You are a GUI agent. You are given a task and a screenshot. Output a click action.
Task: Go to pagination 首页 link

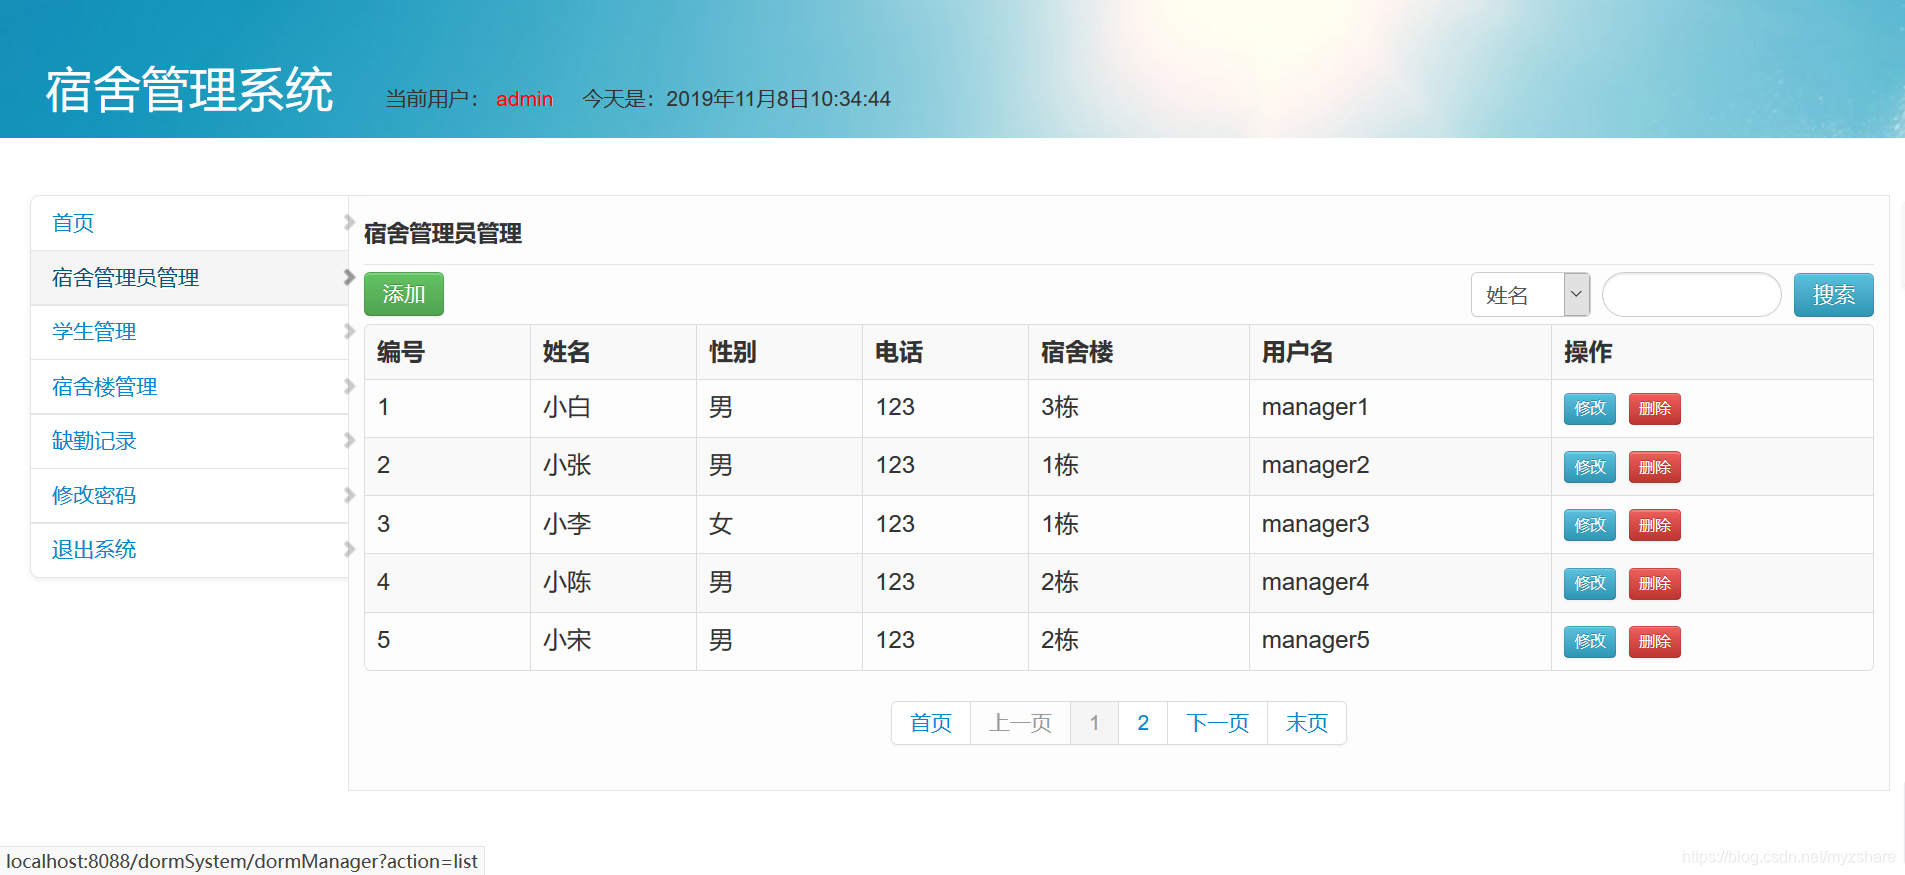(x=931, y=723)
